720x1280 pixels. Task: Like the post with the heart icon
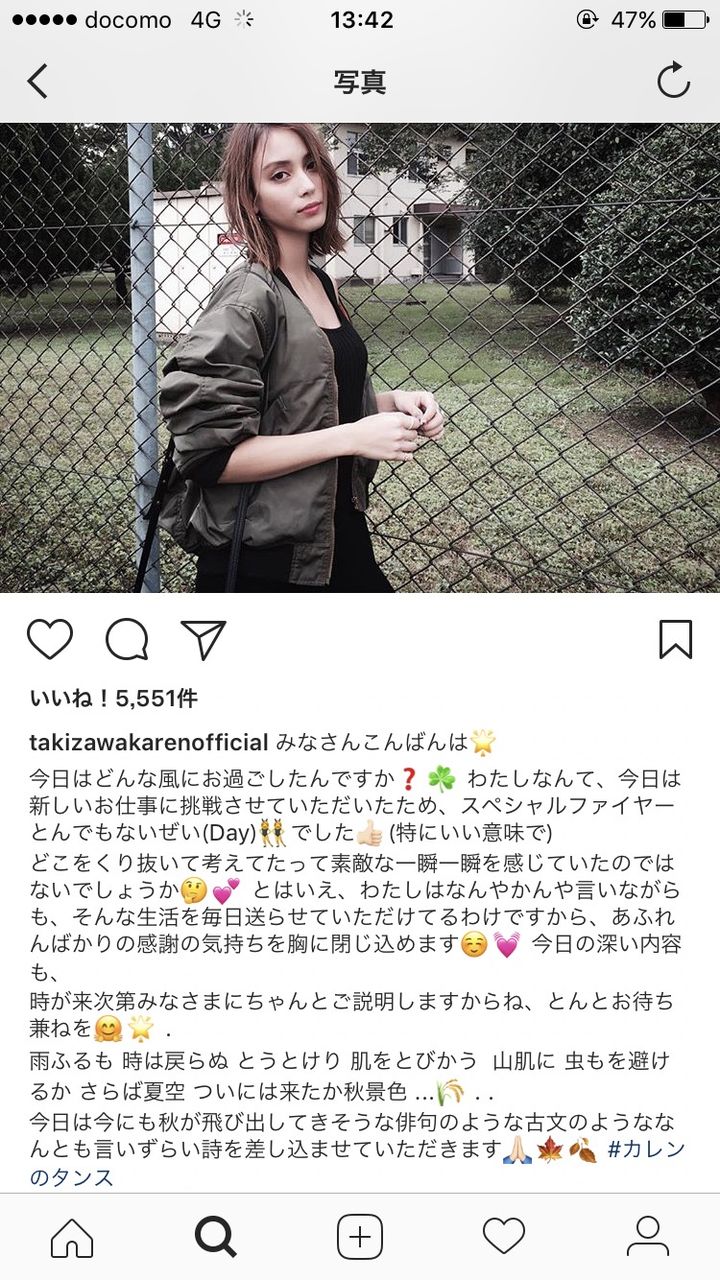[x=50, y=639]
